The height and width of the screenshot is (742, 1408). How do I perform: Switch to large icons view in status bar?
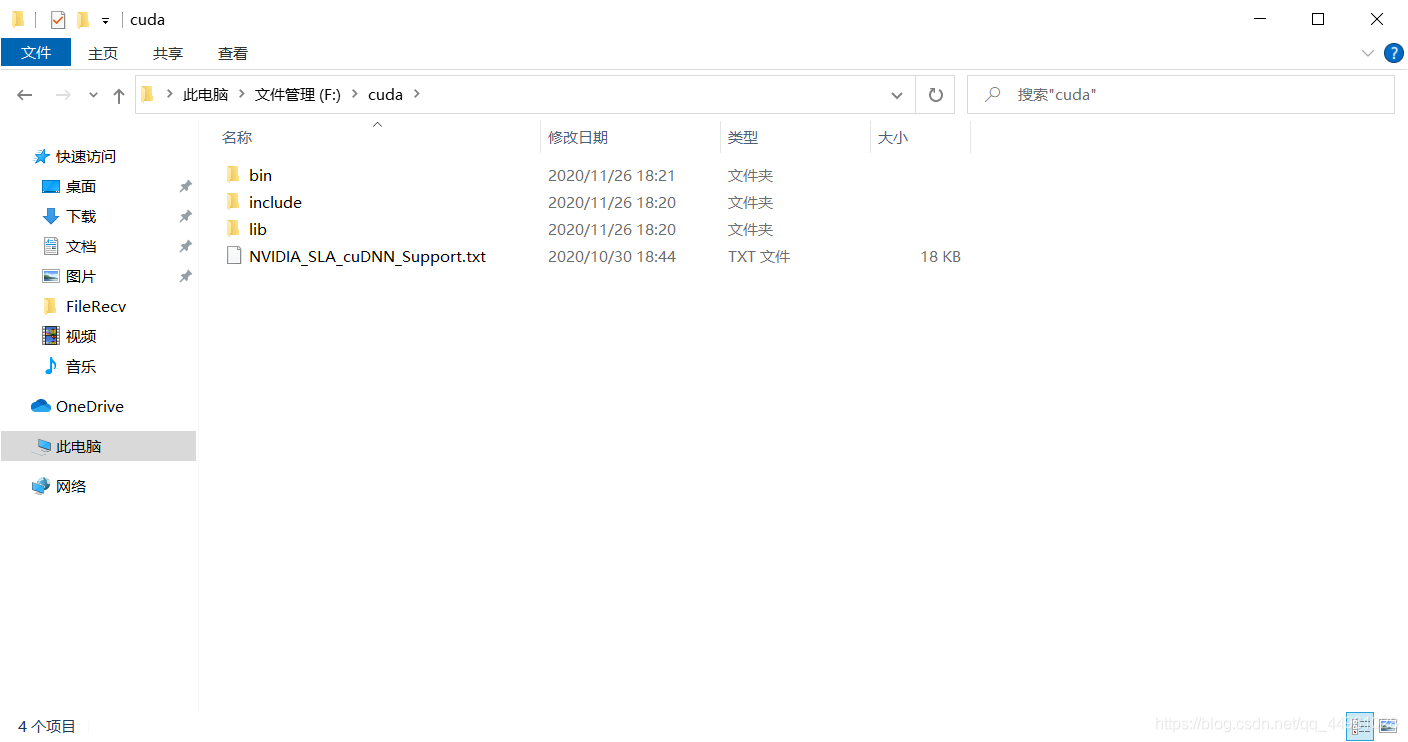tap(1388, 726)
